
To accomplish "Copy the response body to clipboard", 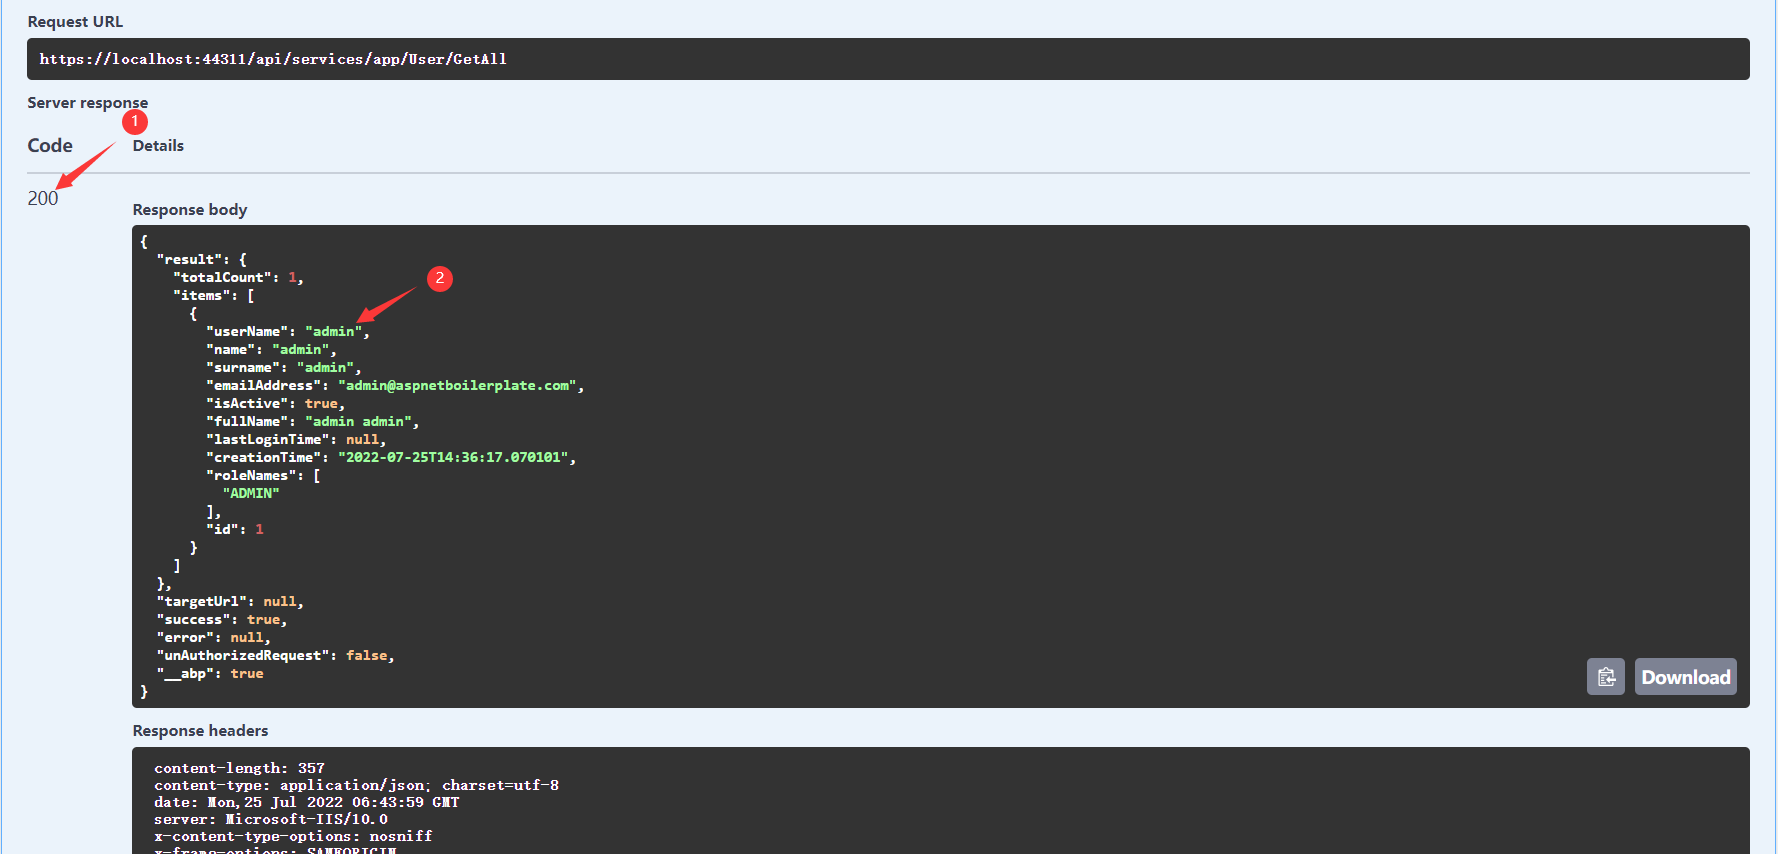I will coord(1605,677).
